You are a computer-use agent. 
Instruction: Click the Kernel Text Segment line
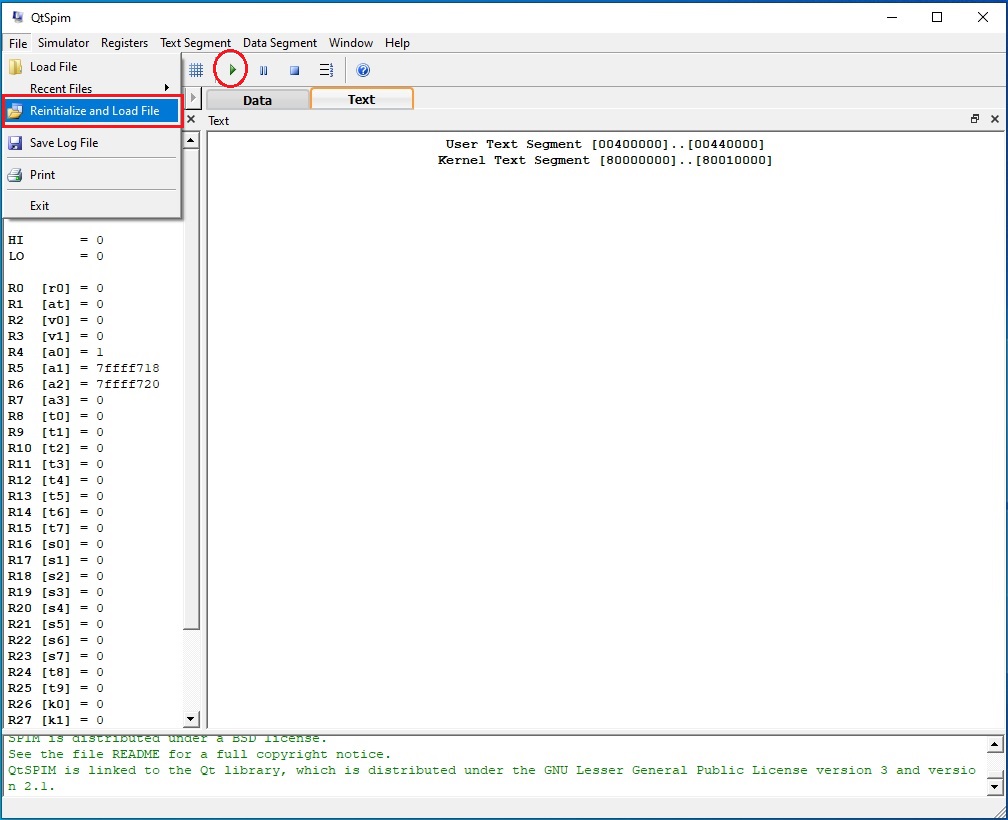click(605, 160)
